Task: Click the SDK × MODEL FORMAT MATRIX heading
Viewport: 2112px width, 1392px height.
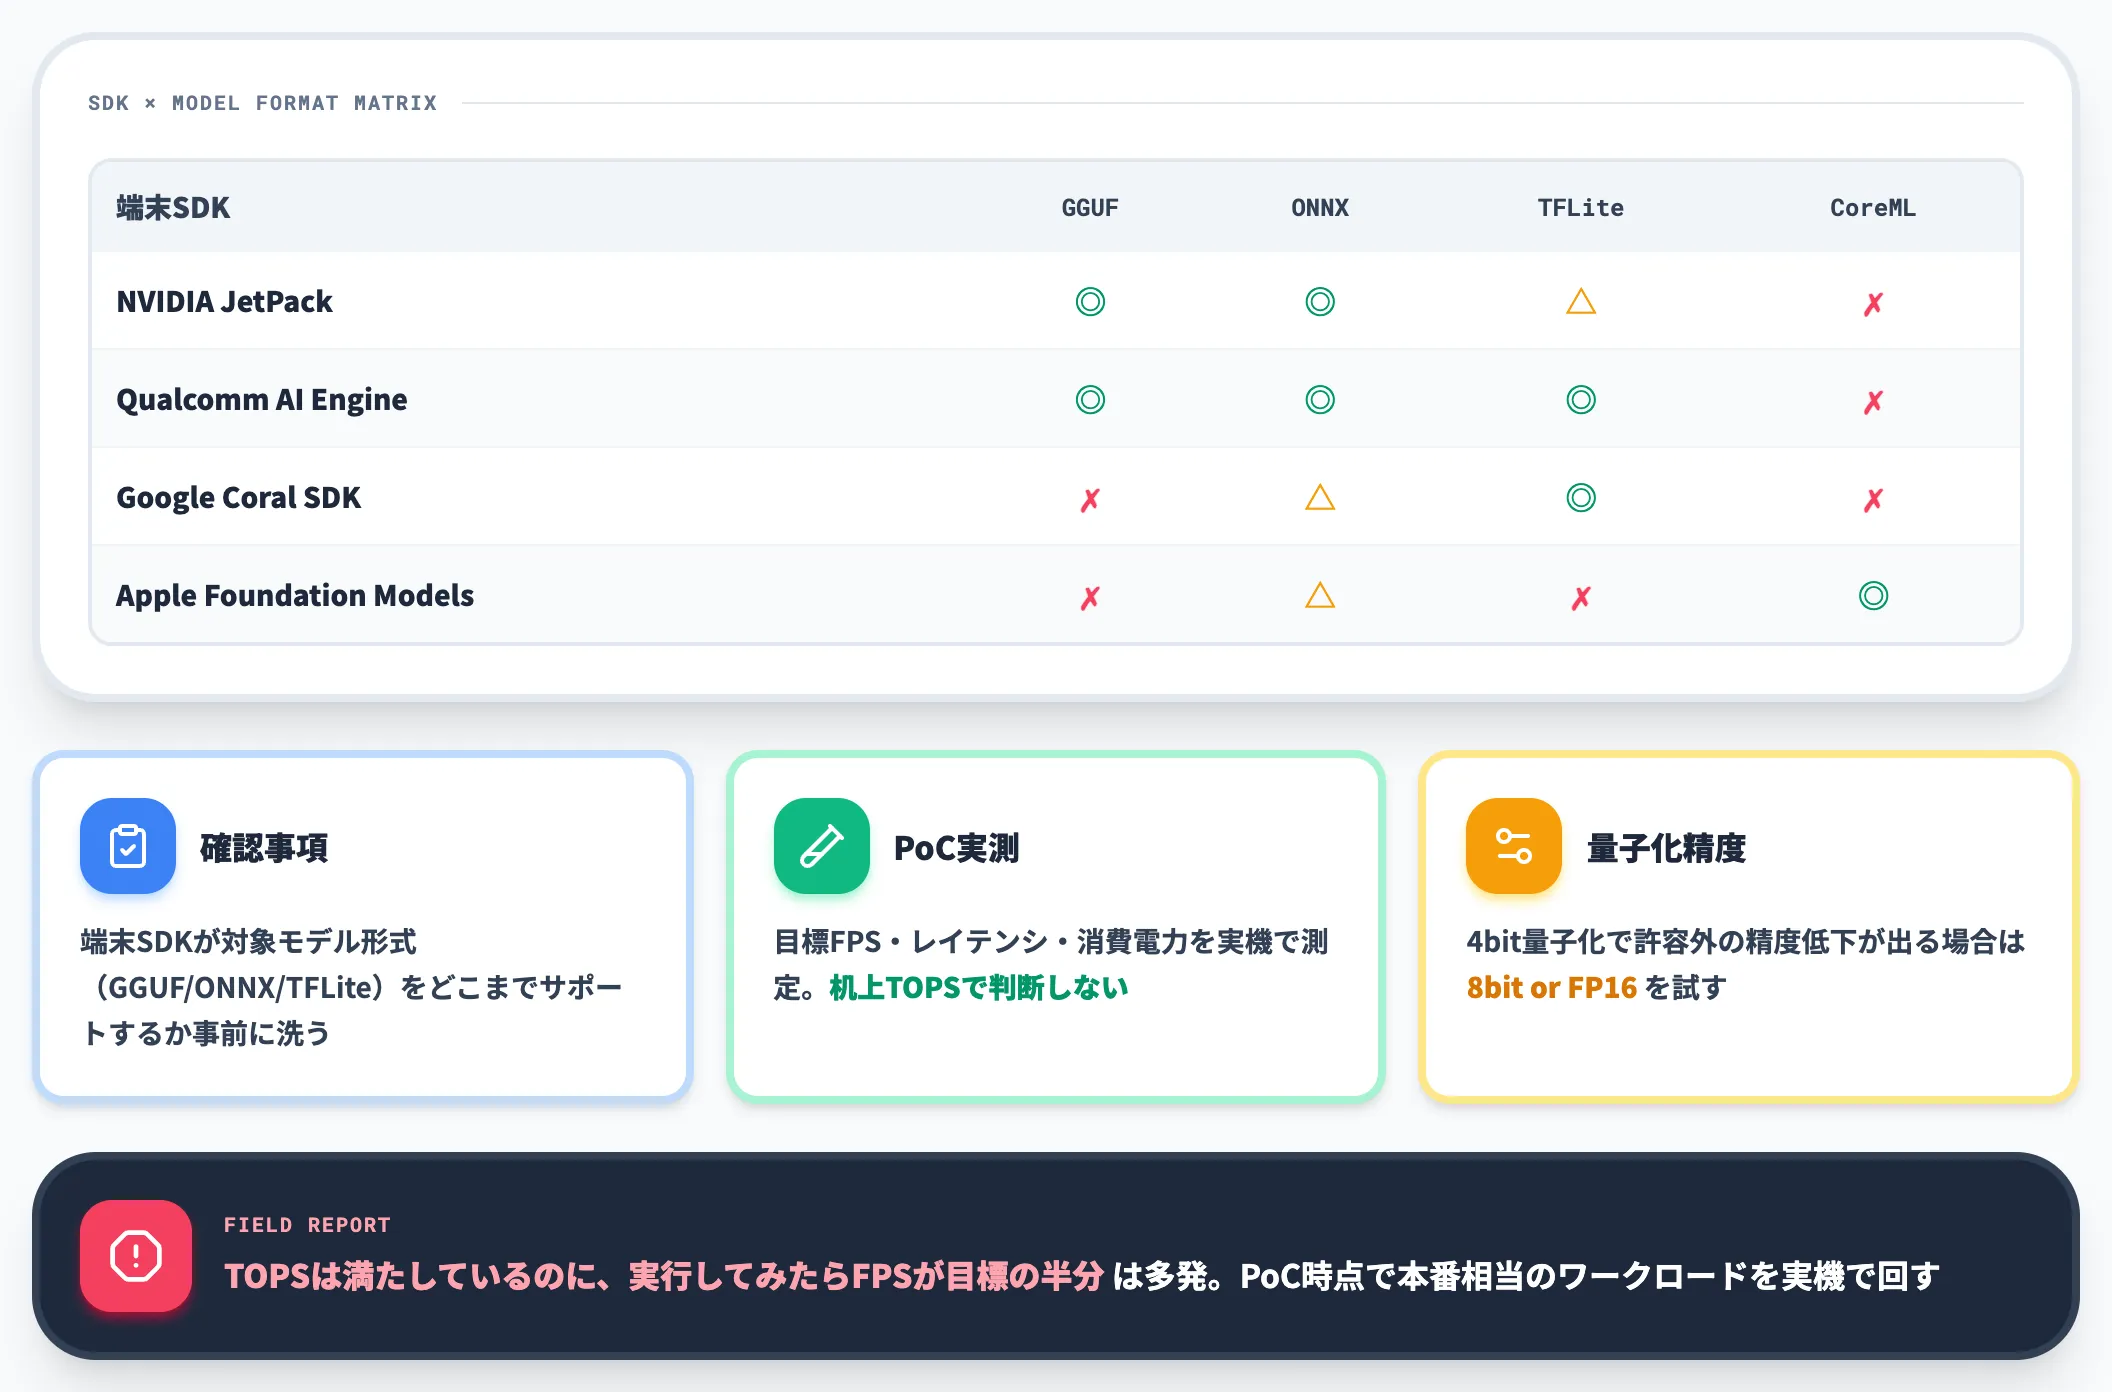Action: (262, 103)
